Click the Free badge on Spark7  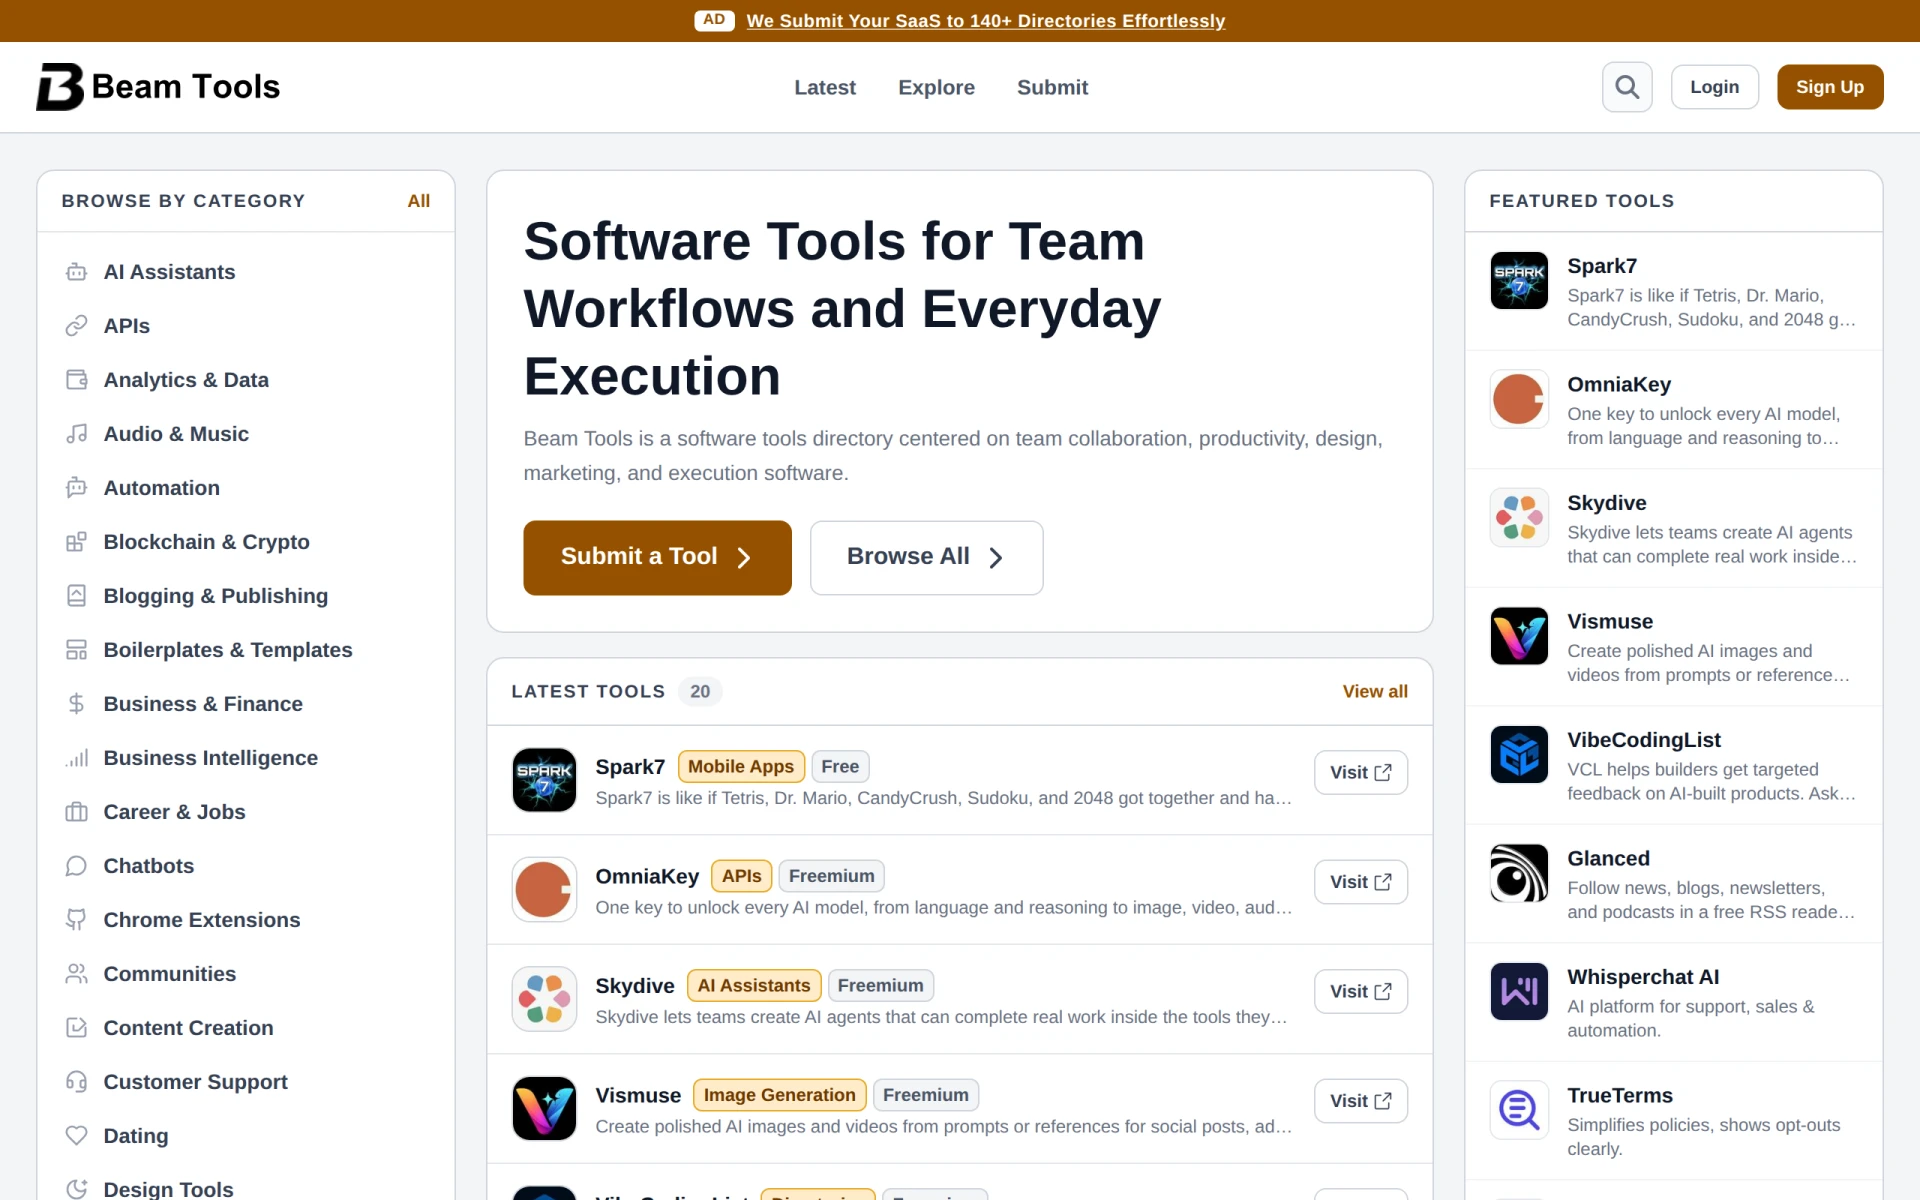[x=840, y=766]
